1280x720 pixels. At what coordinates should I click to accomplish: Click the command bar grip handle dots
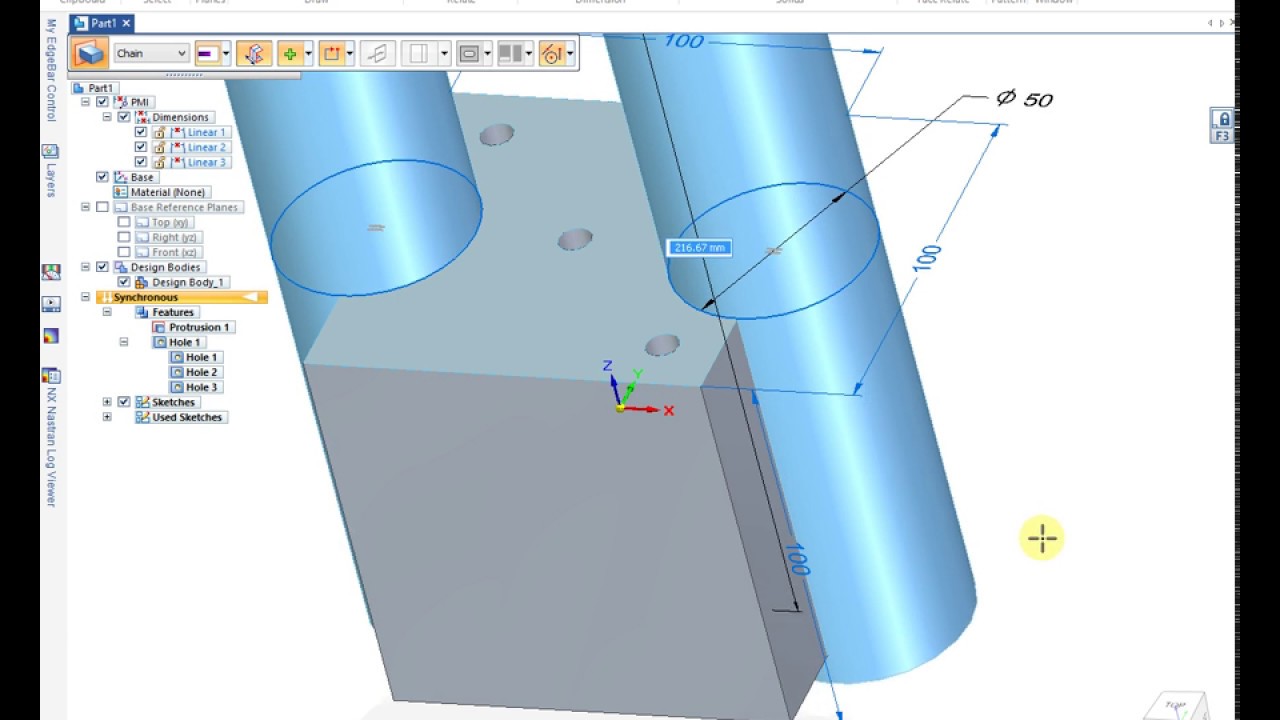pyautogui.click(x=184, y=75)
